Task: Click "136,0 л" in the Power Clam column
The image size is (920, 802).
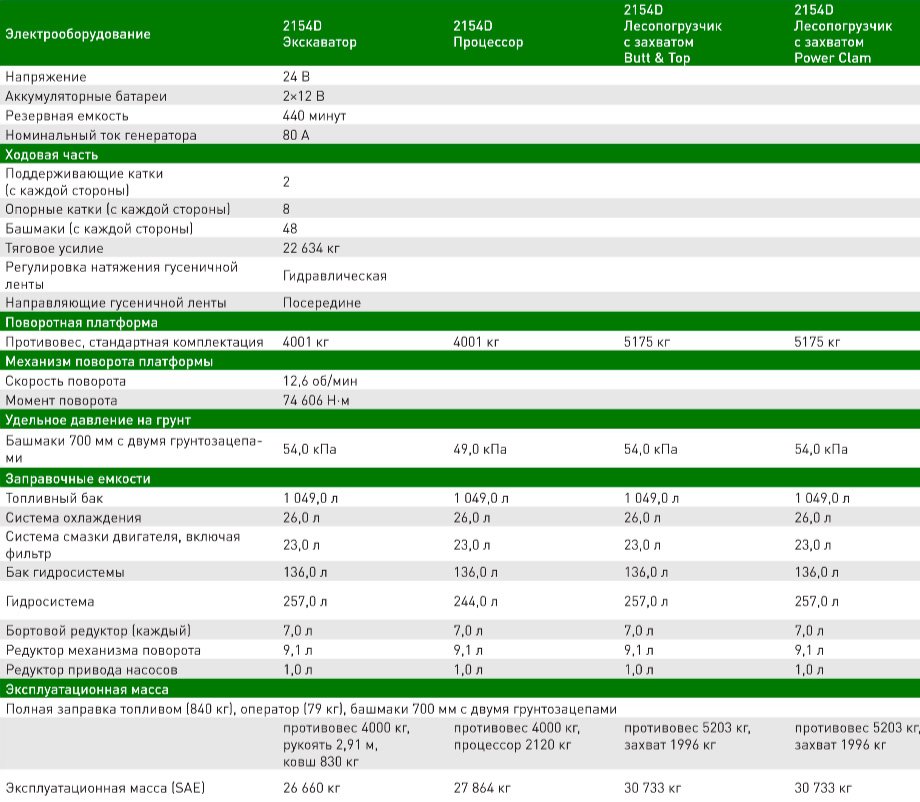Action: click(x=816, y=573)
